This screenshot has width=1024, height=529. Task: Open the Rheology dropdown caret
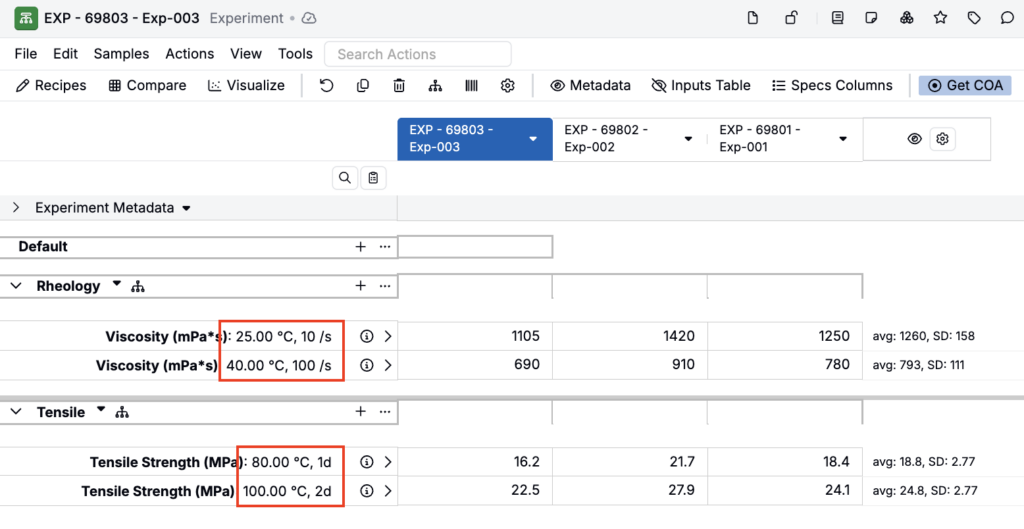[x=116, y=284]
